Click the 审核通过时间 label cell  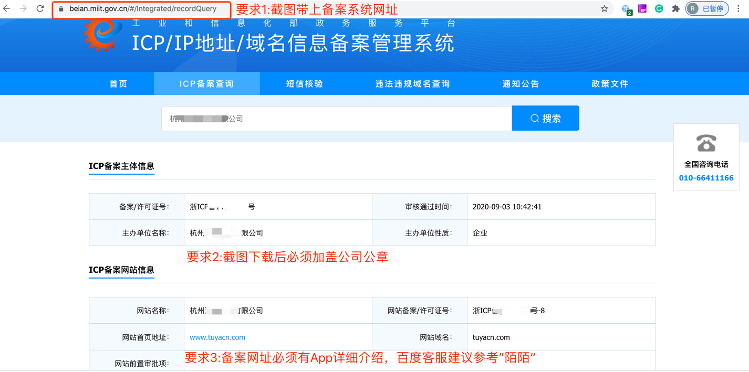(x=420, y=207)
